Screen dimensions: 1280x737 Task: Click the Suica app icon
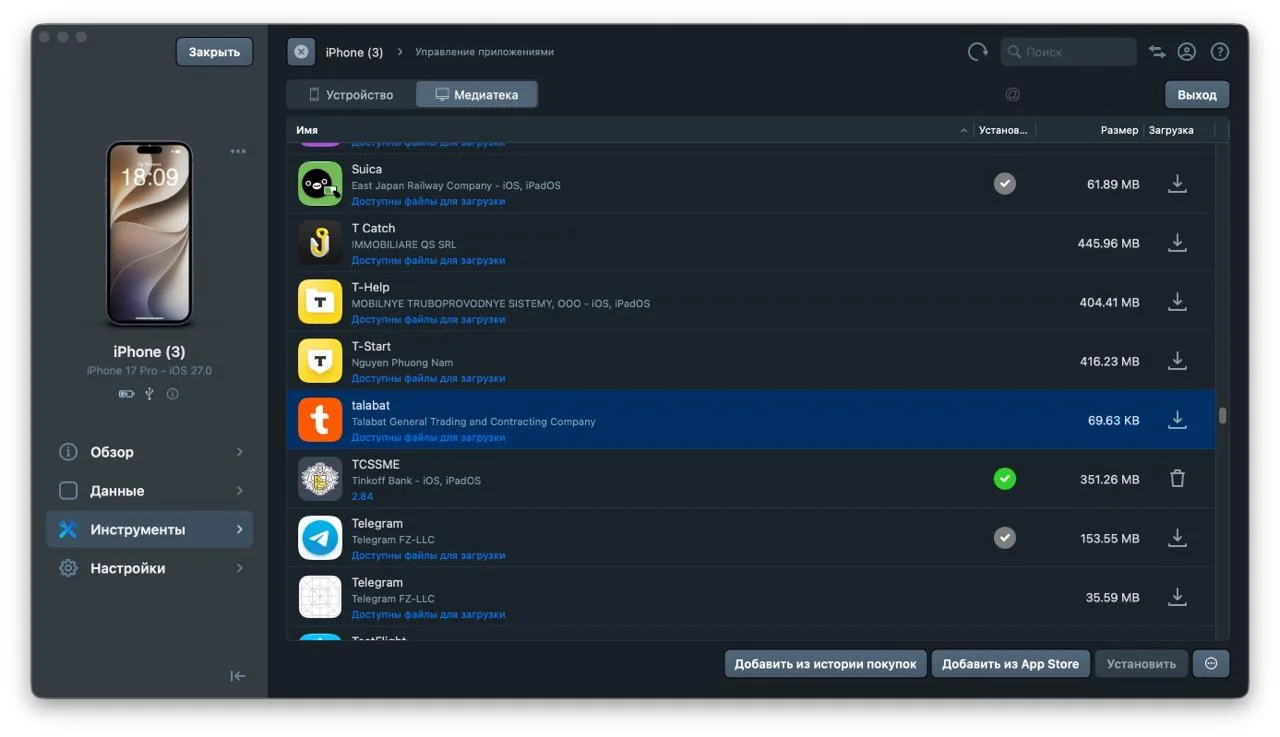(320, 184)
